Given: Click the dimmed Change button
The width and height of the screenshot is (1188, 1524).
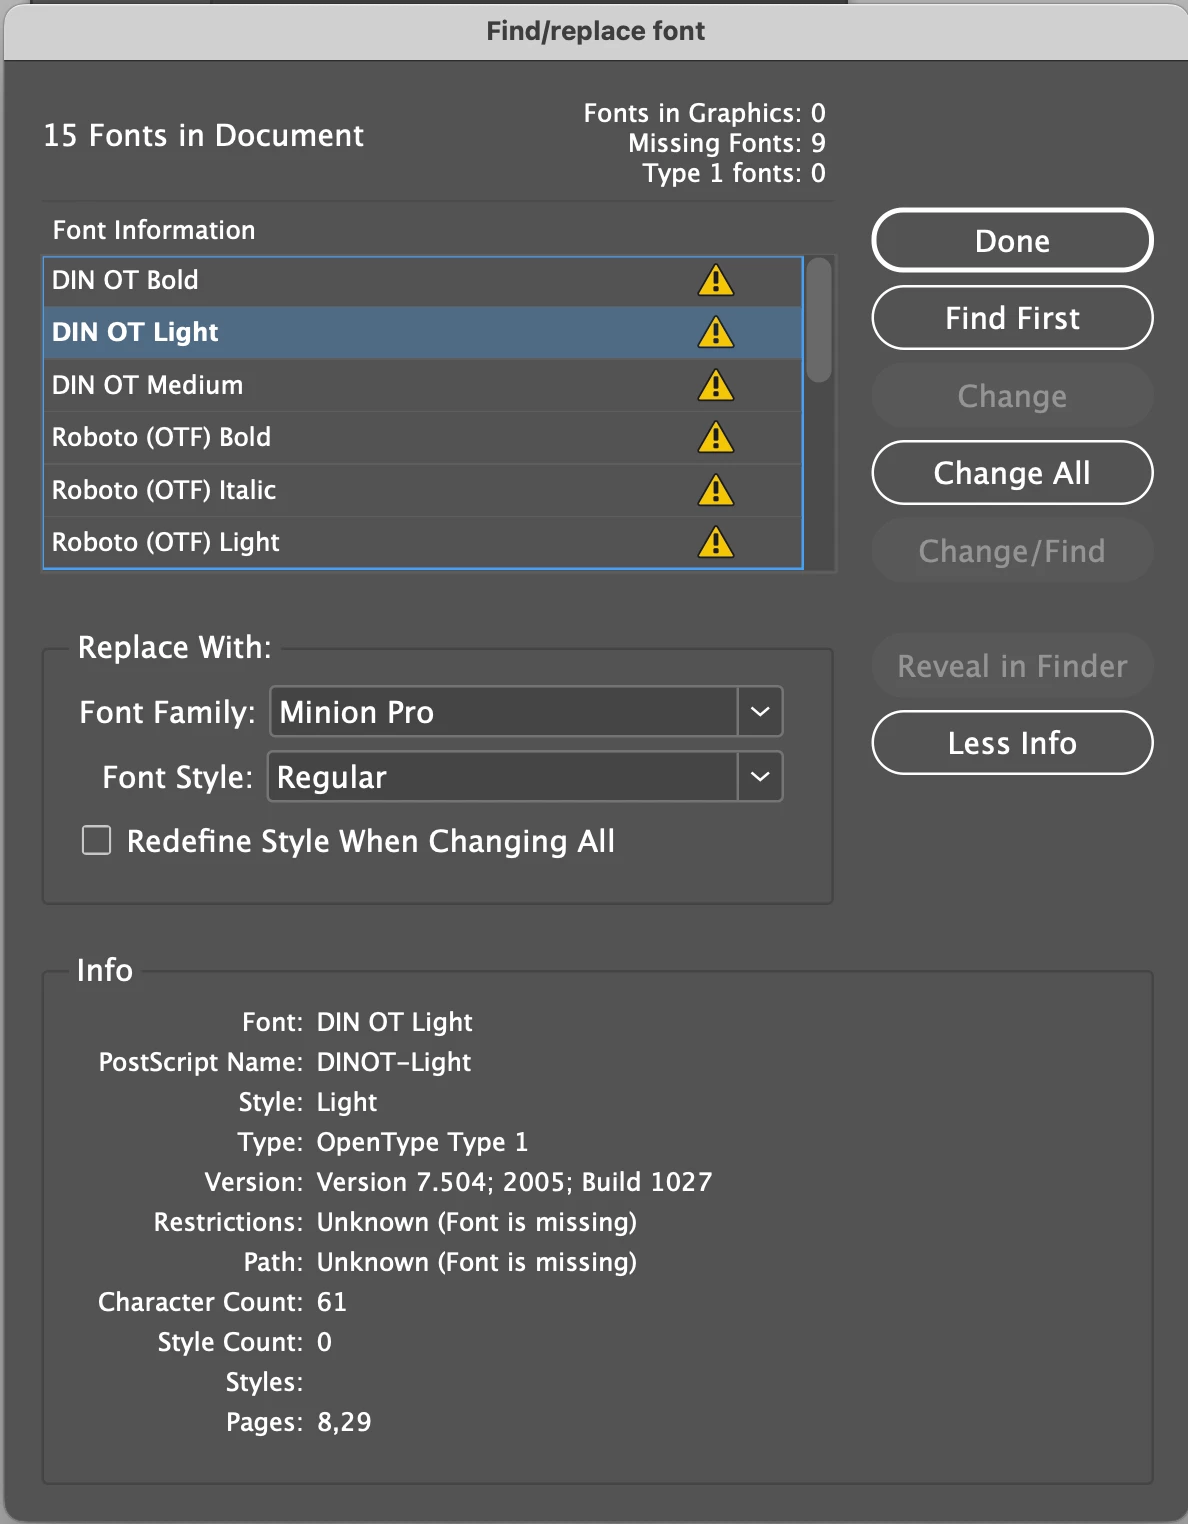Looking at the screenshot, I should pyautogui.click(x=1012, y=396).
